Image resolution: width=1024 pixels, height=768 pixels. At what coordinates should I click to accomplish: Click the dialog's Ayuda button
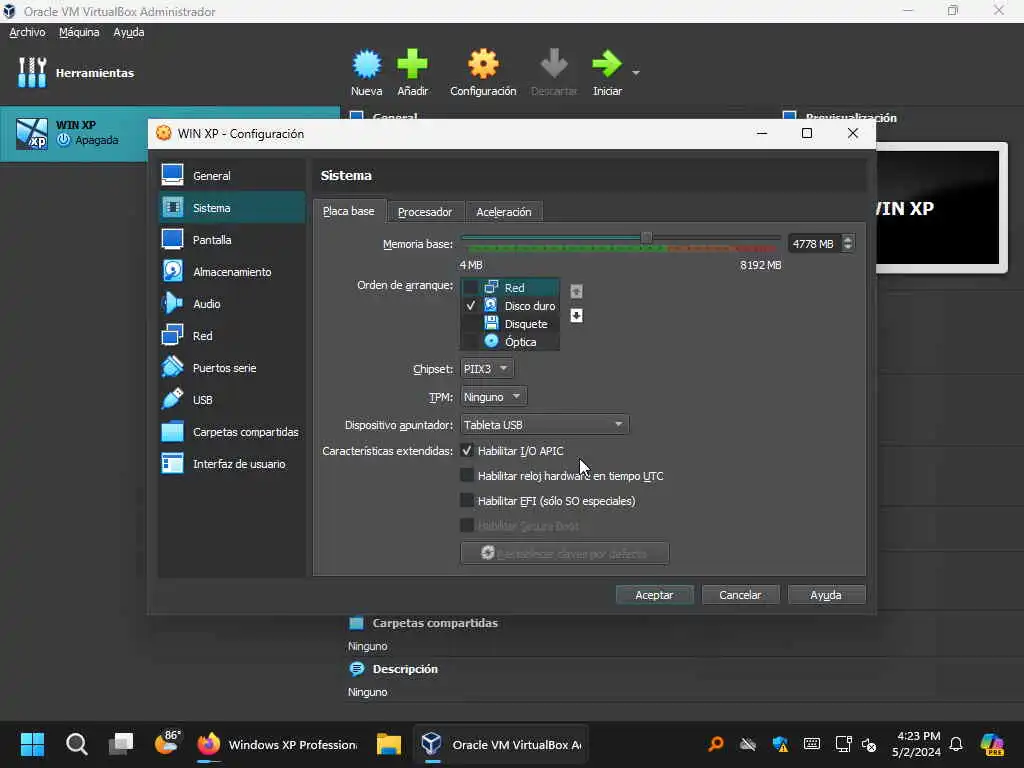826,595
